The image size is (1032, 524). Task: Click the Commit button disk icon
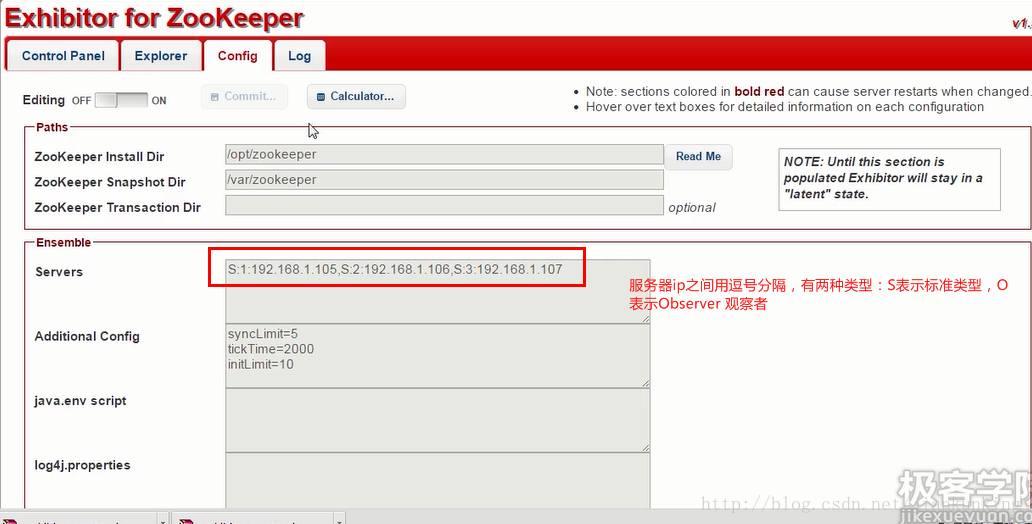(x=215, y=97)
